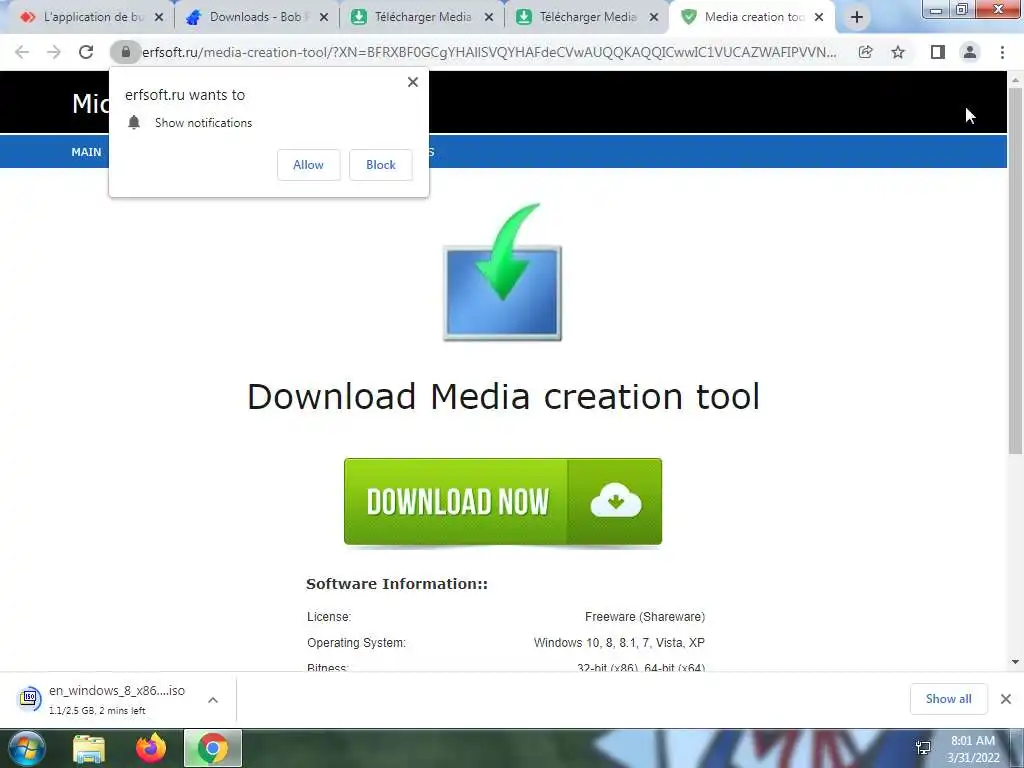
Task: Click the tab favicon of L'application tab
Action: click(27, 18)
